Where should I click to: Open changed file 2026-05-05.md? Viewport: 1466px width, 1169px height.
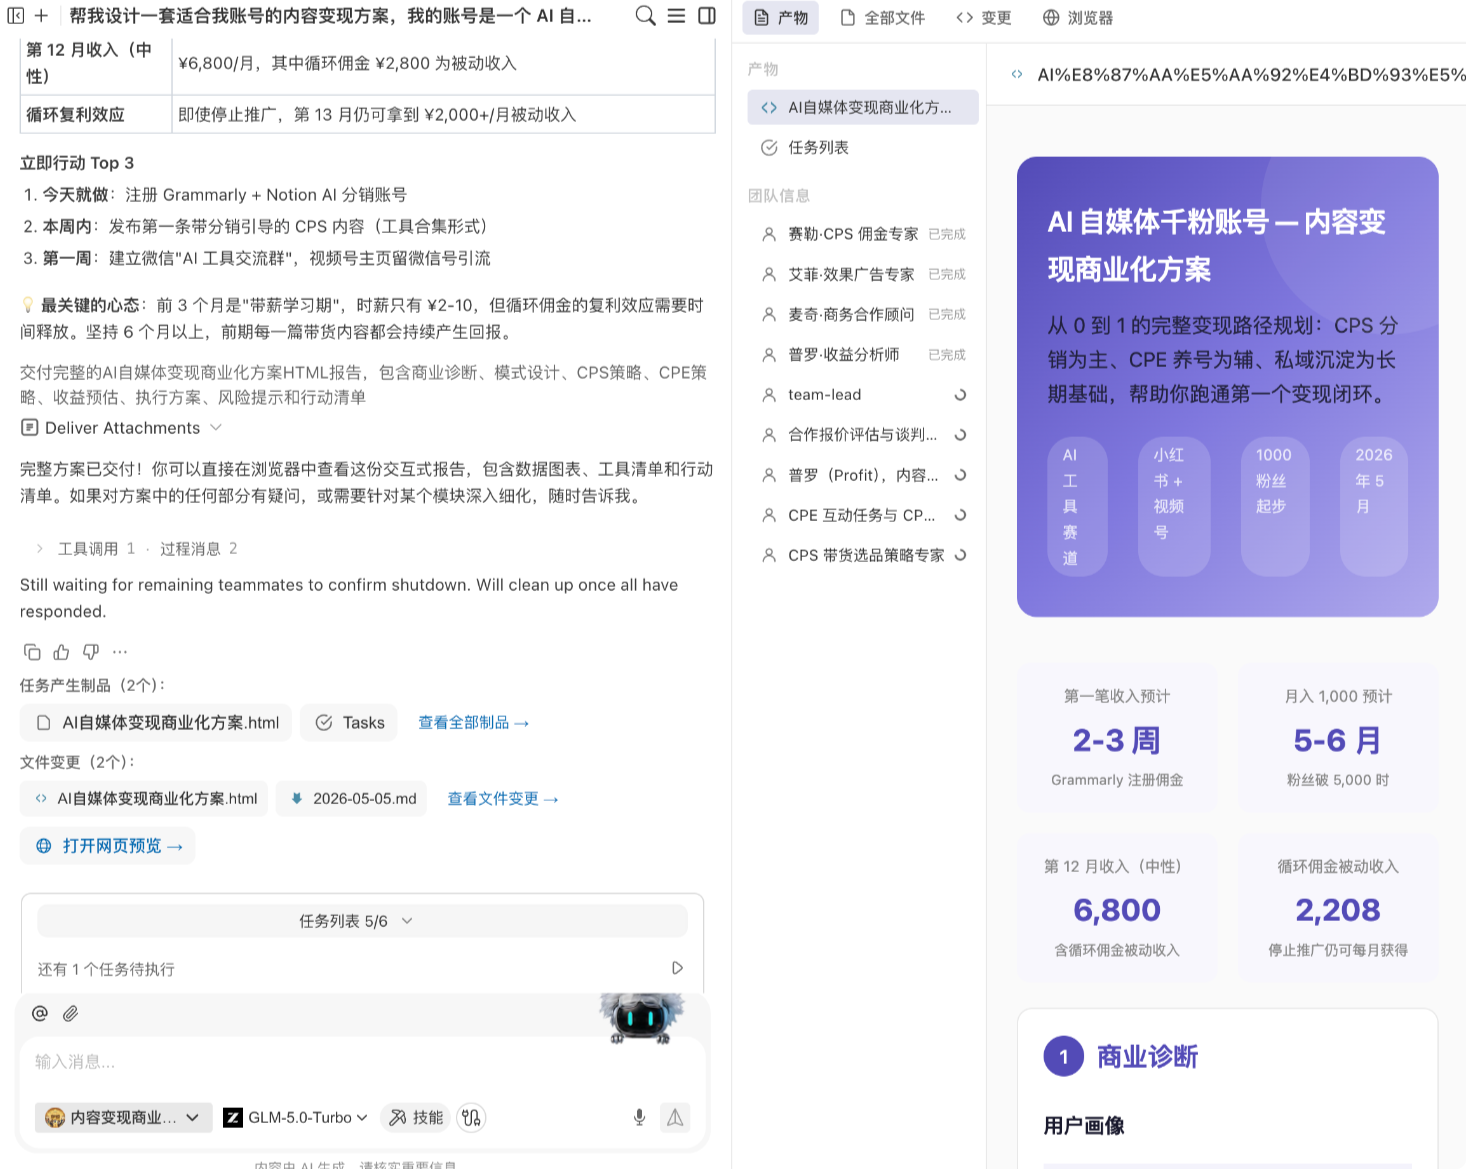(352, 799)
